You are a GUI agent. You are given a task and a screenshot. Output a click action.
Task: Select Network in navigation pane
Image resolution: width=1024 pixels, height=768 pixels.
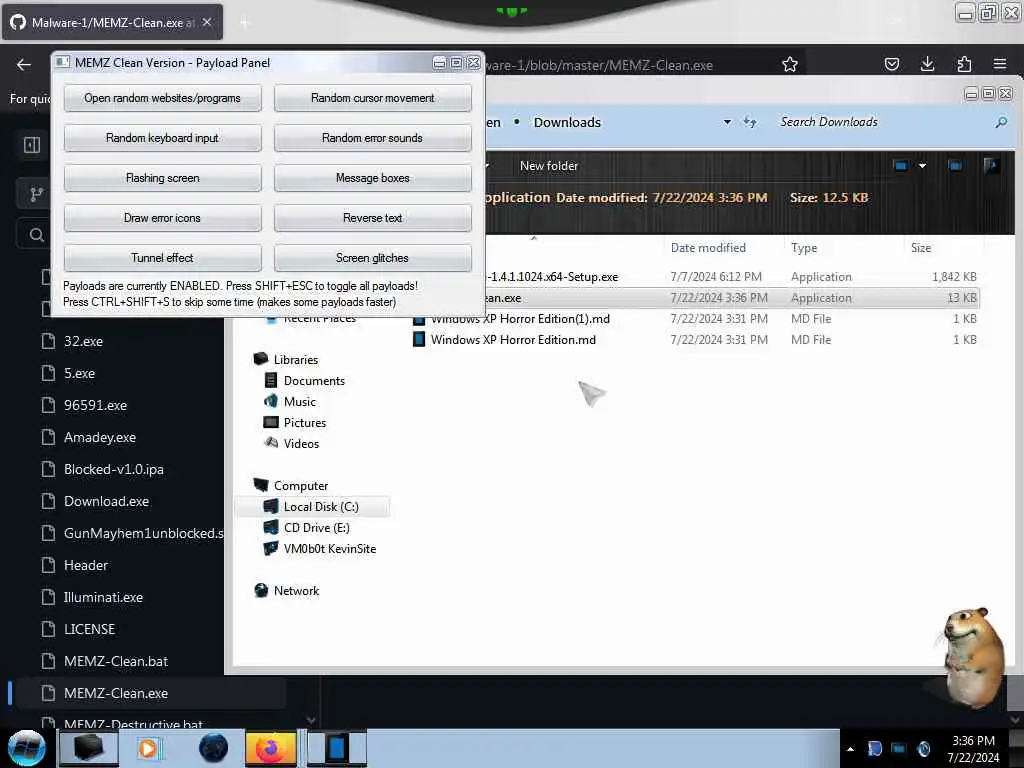pos(296,590)
